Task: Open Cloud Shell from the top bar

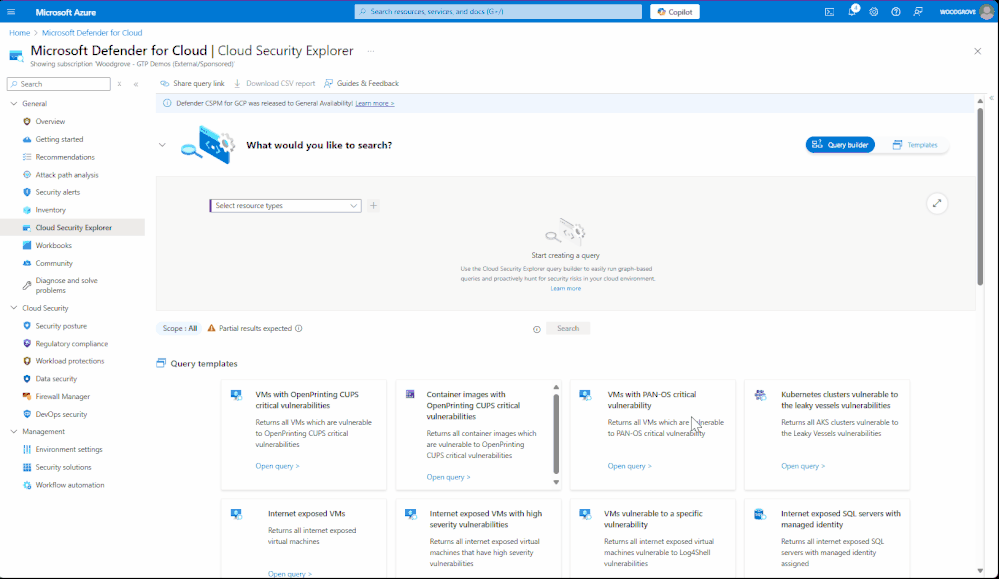Action: click(829, 11)
